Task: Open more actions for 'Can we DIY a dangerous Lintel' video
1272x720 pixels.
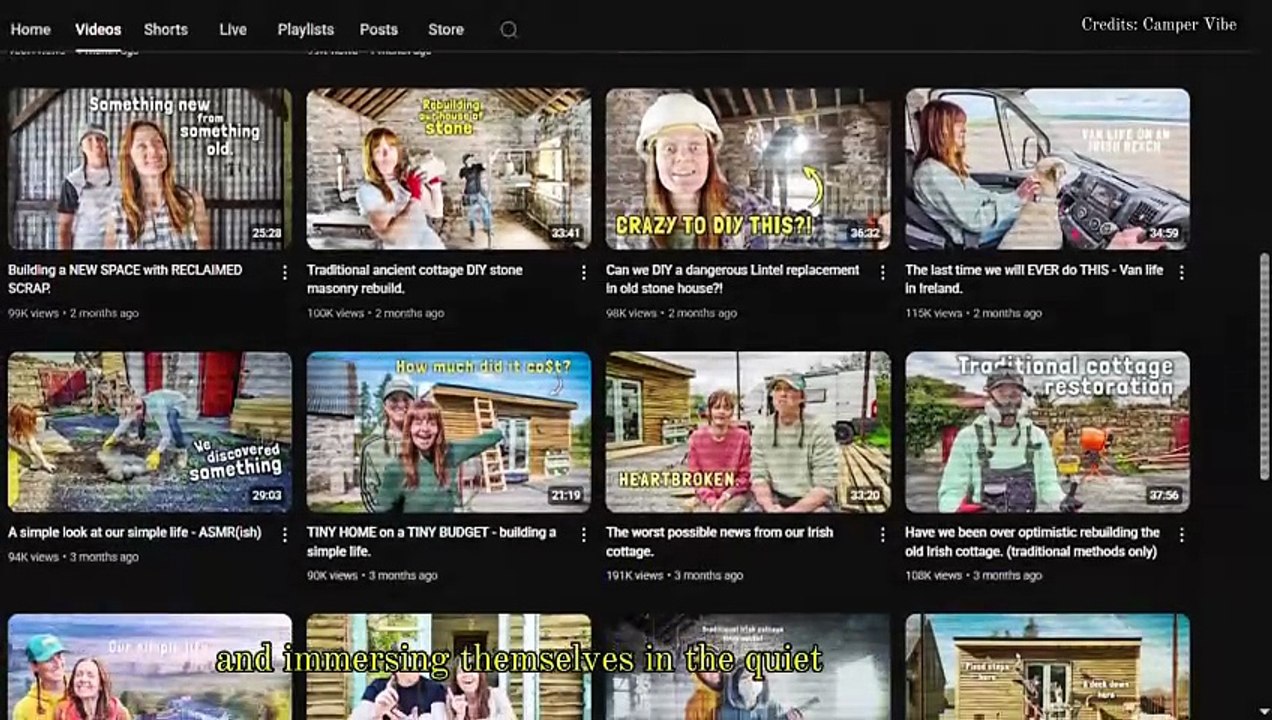Action: coord(882,272)
